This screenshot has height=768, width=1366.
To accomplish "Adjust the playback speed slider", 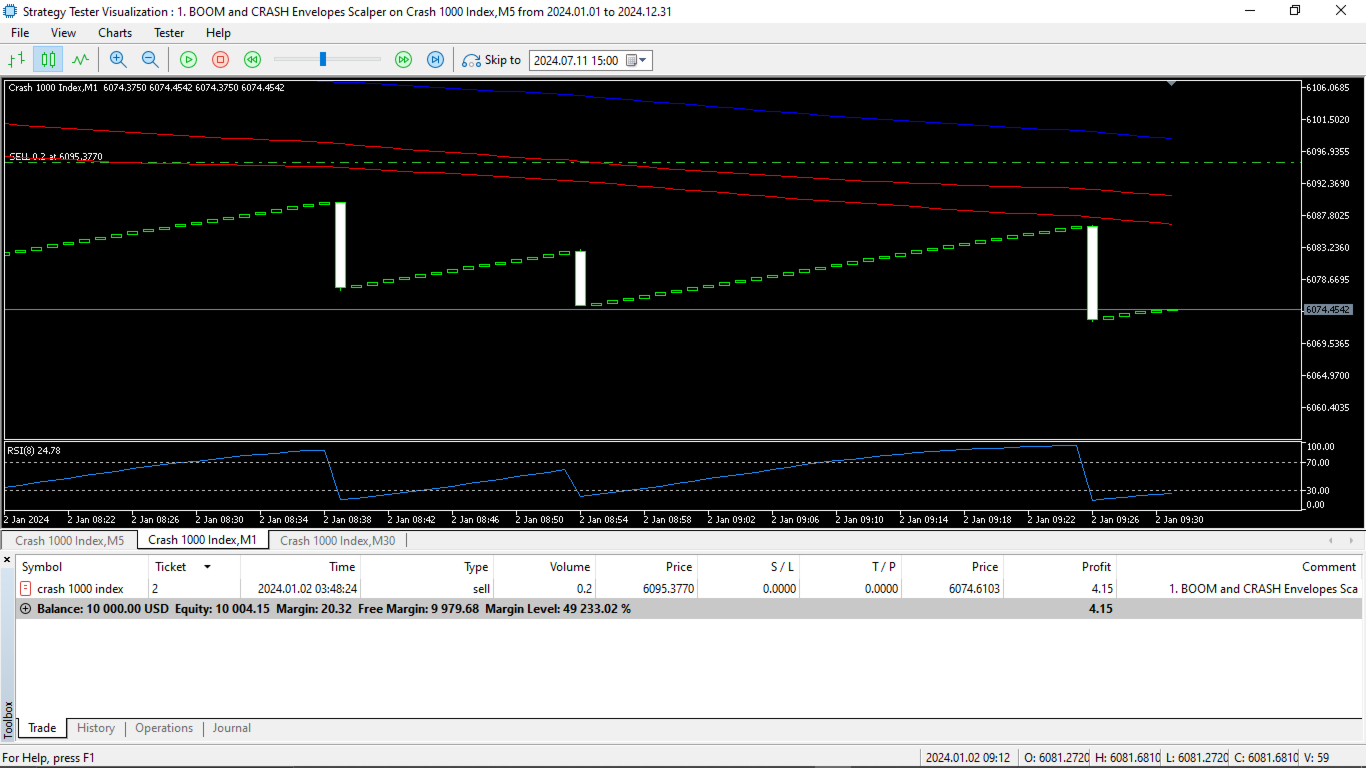I will tap(323, 60).
